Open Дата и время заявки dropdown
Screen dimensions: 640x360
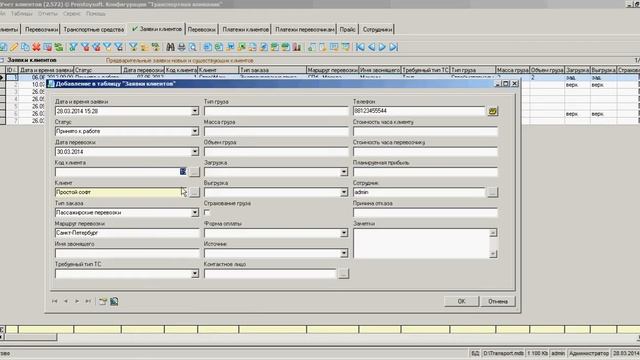coord(195,111)
